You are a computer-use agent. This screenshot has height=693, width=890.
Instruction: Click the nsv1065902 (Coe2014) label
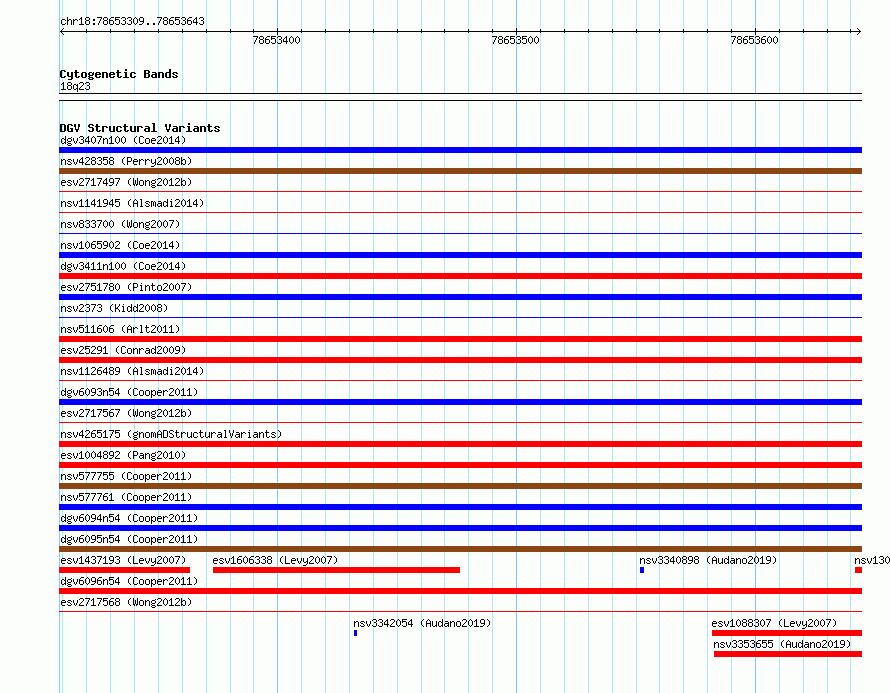coord(120,245)
